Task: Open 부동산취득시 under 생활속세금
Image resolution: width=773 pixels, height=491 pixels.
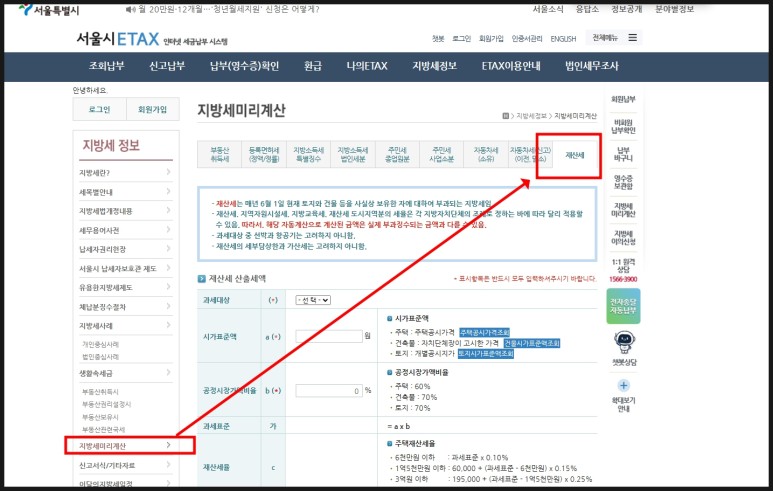Action: pos(101,391)
